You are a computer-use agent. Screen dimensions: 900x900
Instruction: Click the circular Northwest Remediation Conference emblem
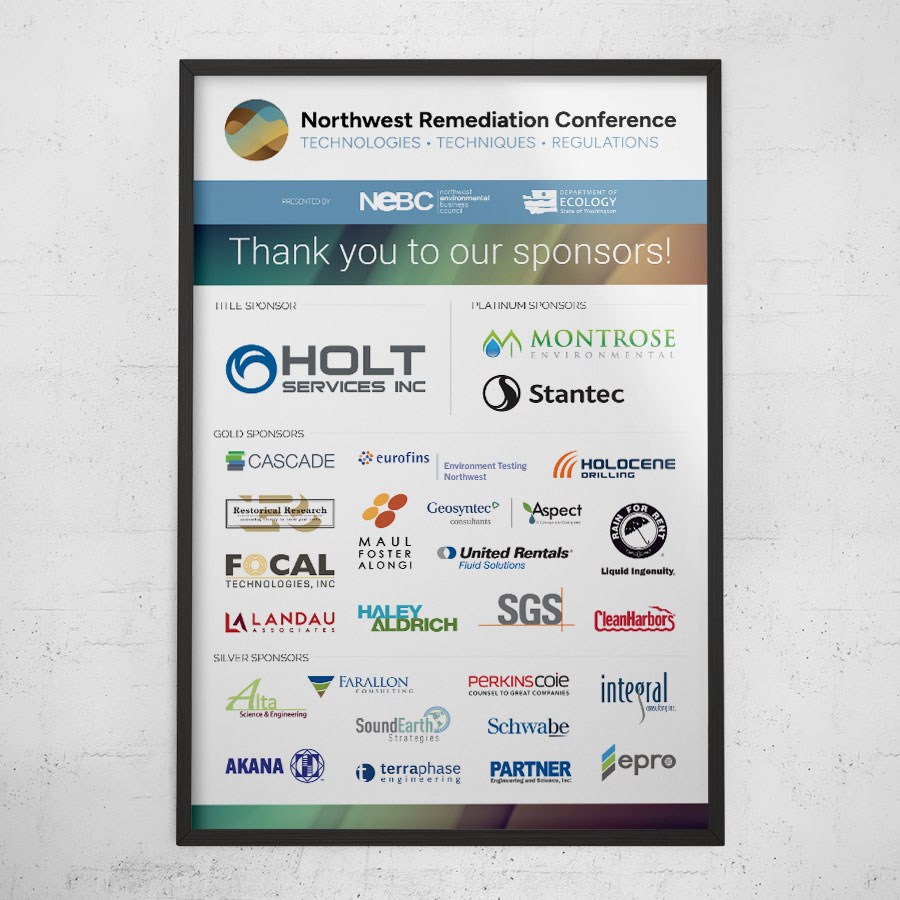[x=257, y=130]
